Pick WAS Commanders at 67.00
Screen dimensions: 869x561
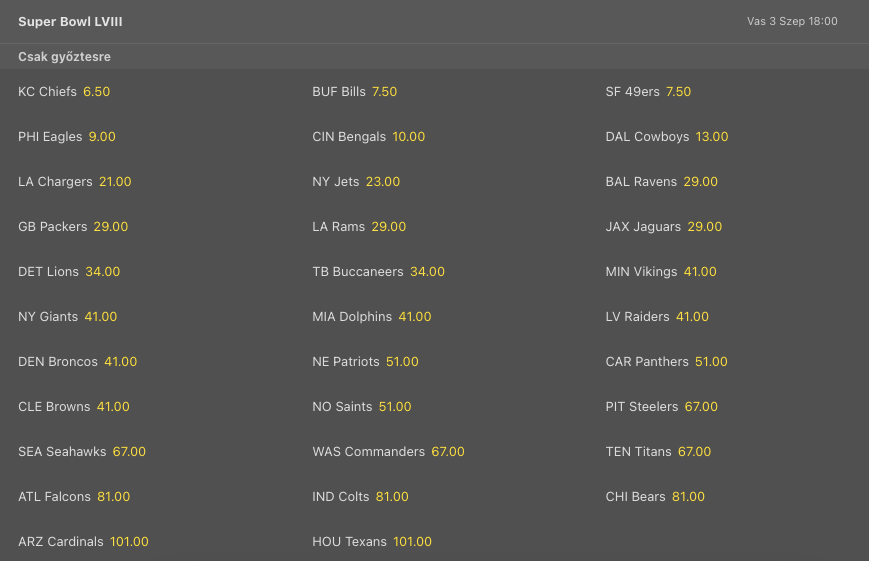coord(447,452)
